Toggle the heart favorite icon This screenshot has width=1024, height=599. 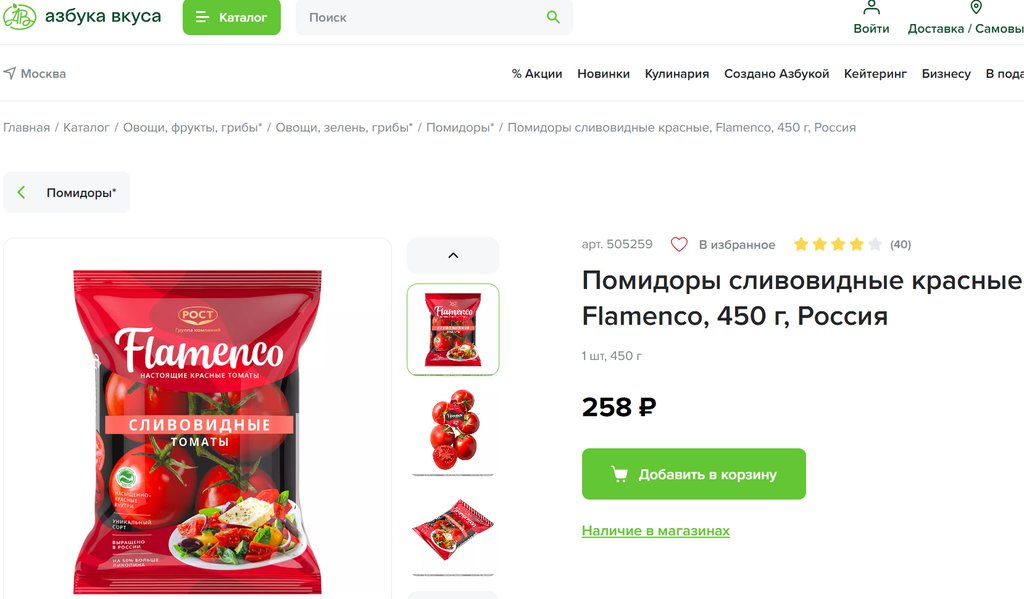point(679,244)
